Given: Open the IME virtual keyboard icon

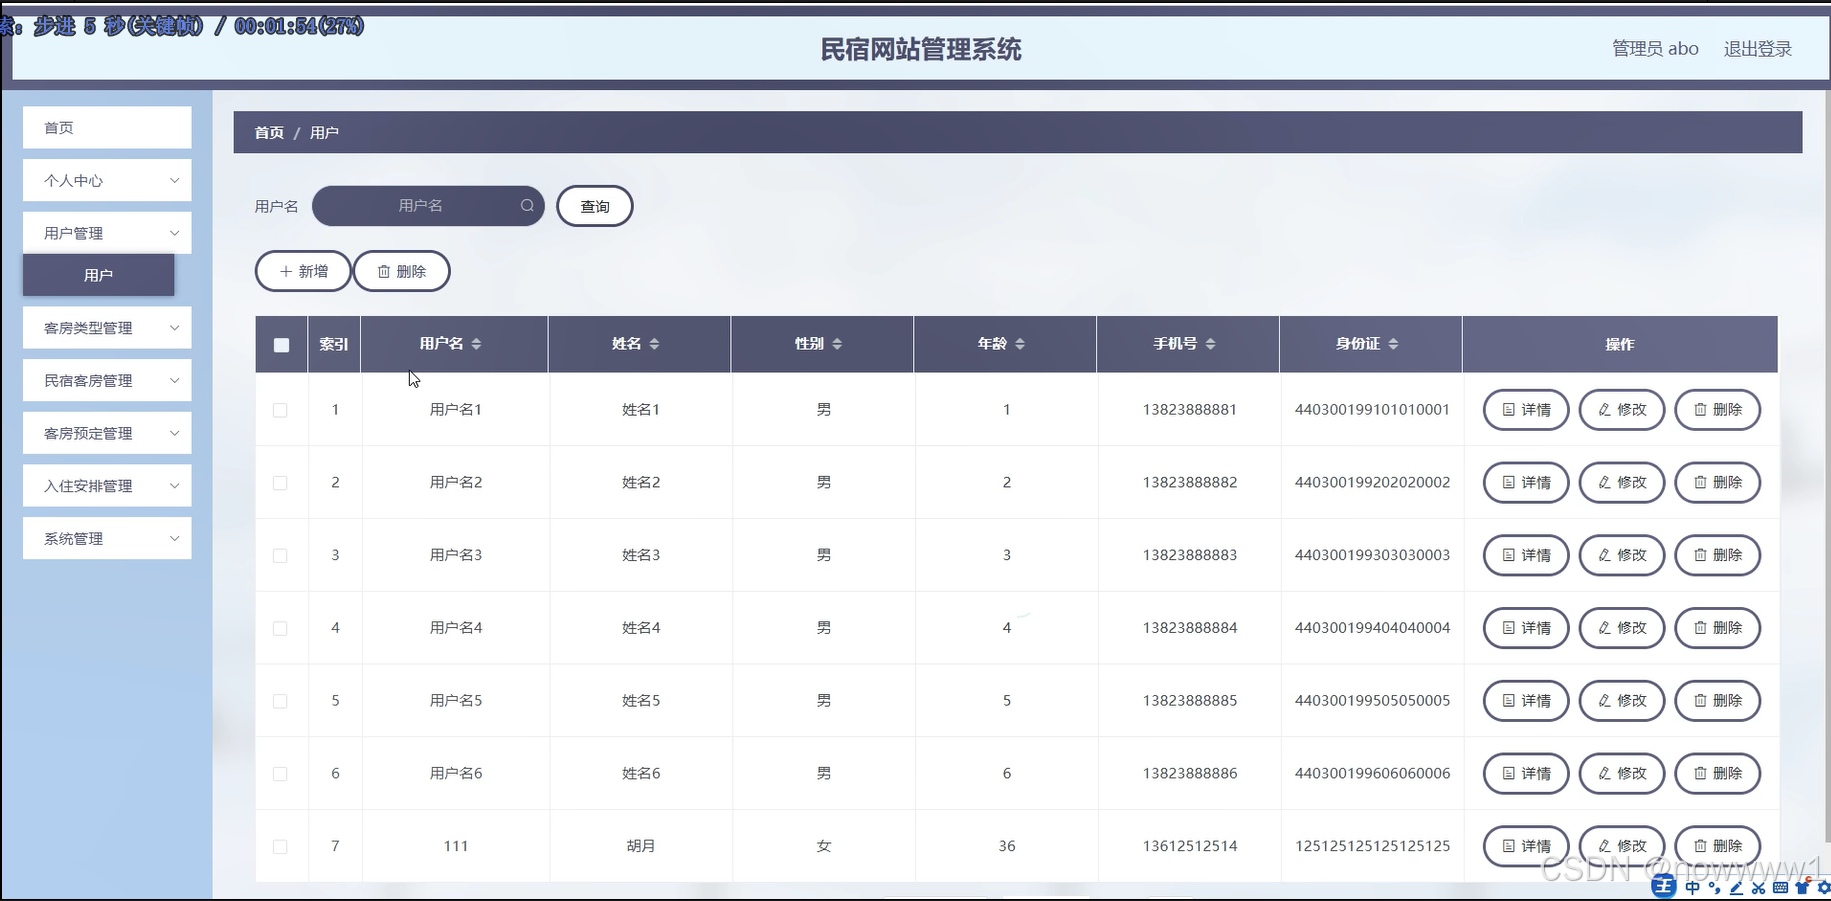Looking at the screenshot, I should pos(1780,888).
